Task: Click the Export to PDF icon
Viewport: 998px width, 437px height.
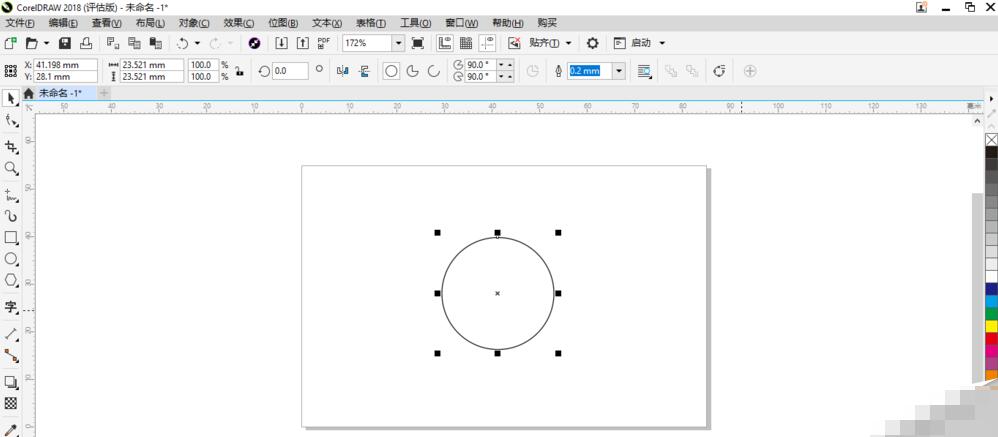Action: click(x=323, y=43)
